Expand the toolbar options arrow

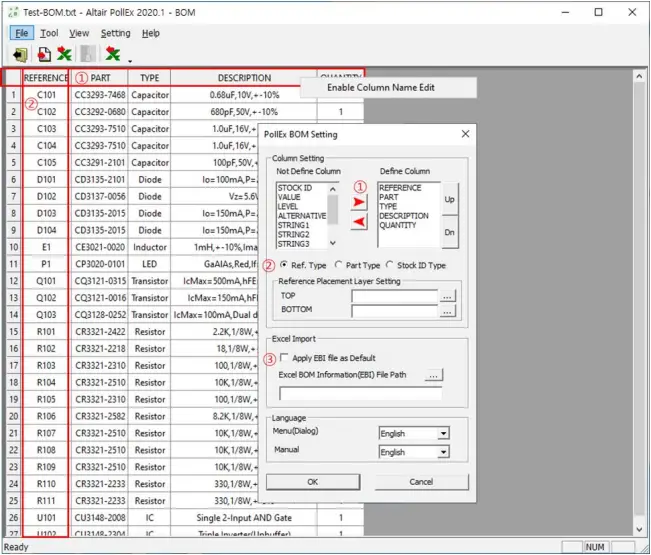(x=128, y=62)
